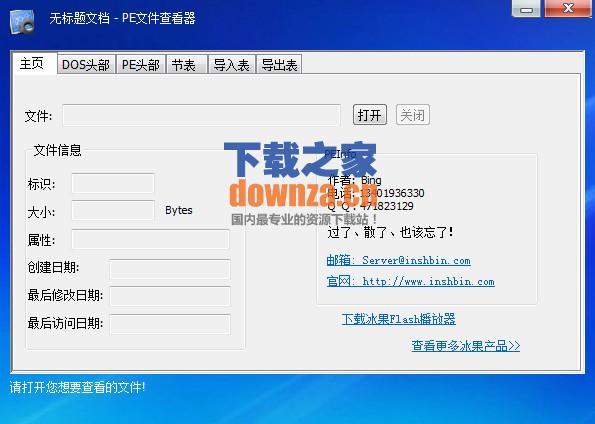Viewport: 595px width, 424px height.
Task: Click the disabled 关闭 button
Action: (412, 115)
